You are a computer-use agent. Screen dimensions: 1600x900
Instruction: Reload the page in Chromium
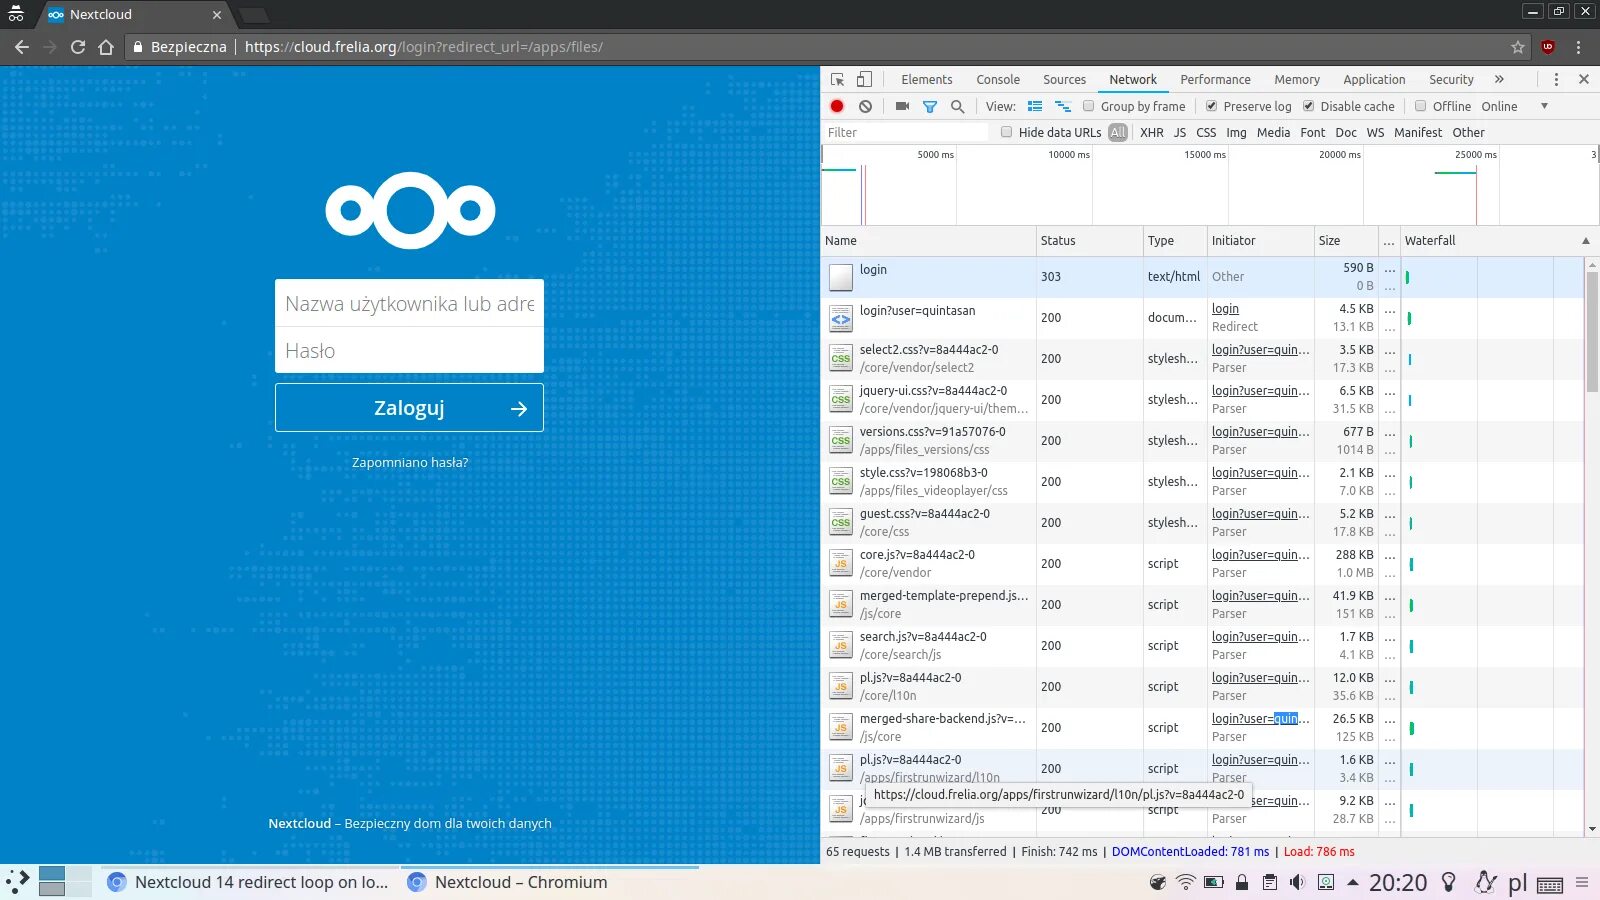(78, 47)
